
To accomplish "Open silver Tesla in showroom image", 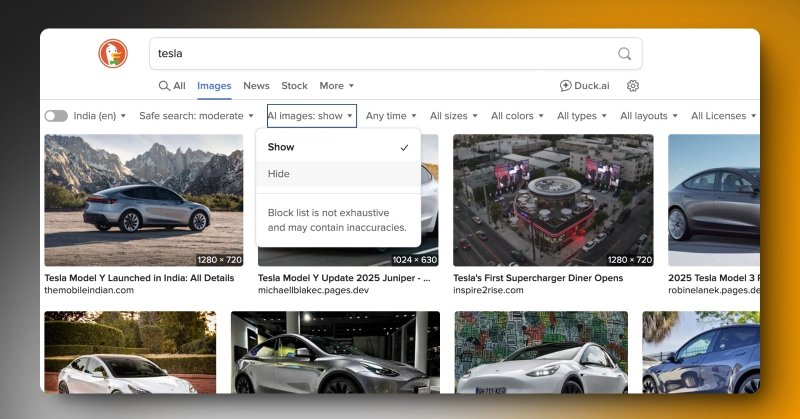I will point(335,352).
